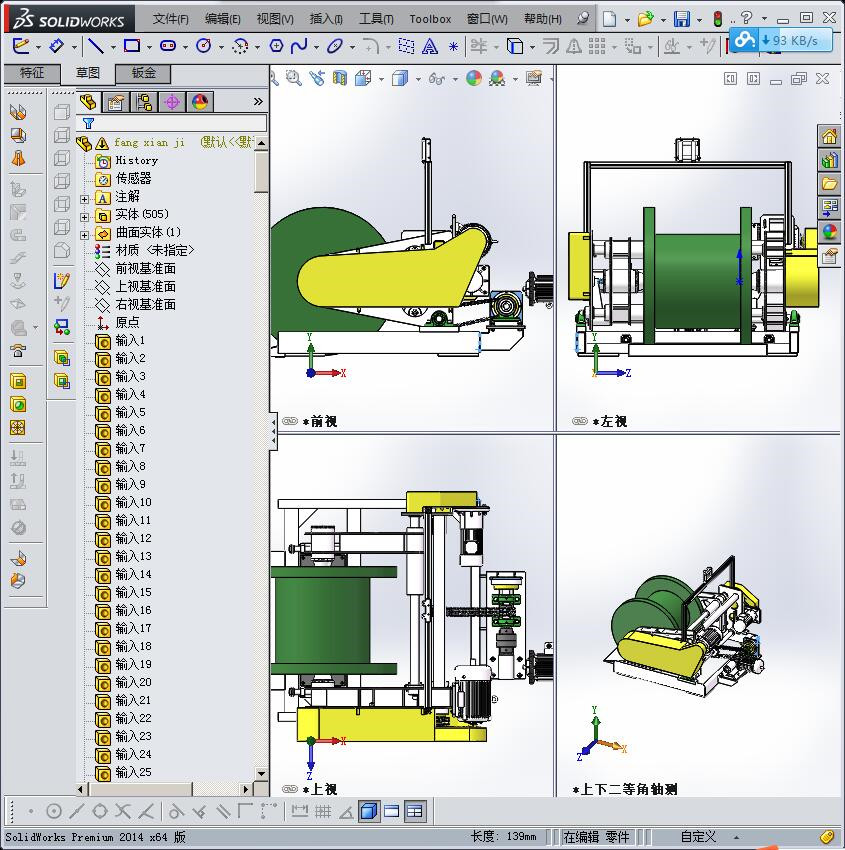Click the feature tree scroll down arrow

coord(261,774)
